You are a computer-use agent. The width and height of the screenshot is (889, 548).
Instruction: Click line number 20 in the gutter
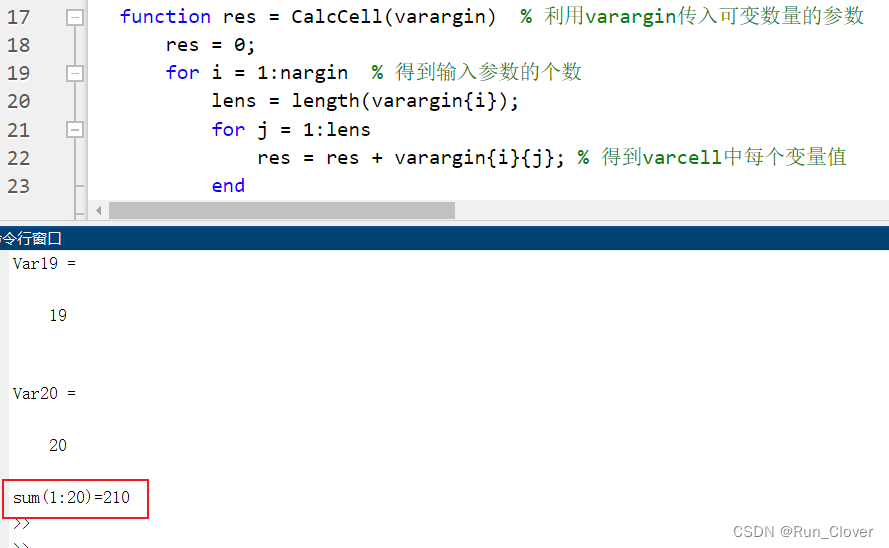[x=18, y=101]
